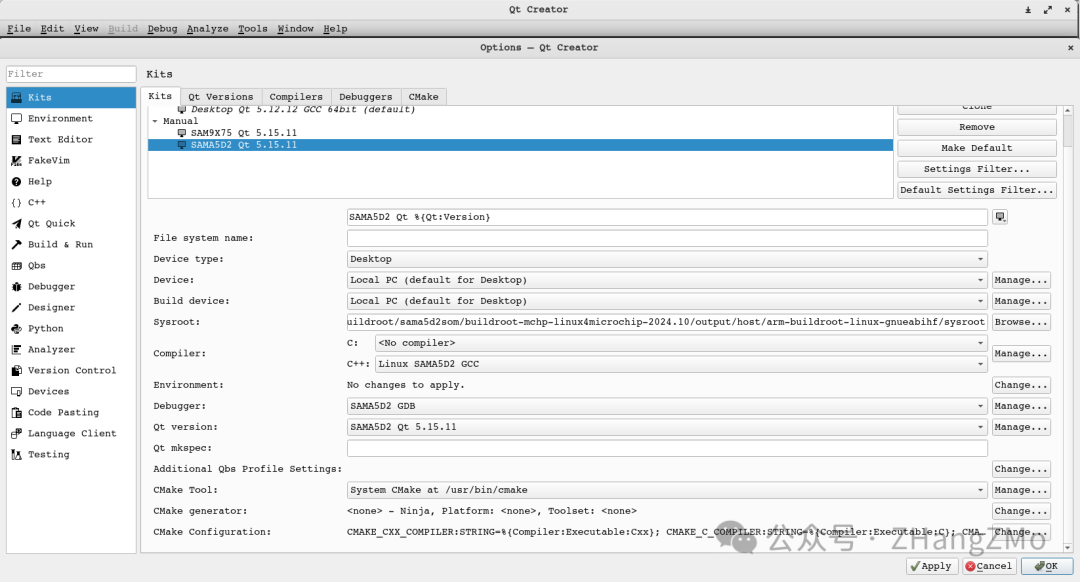Click the Qt mkspec input field
The height and width of the screenshot is (582, 1080).
[x=667, y=448]
